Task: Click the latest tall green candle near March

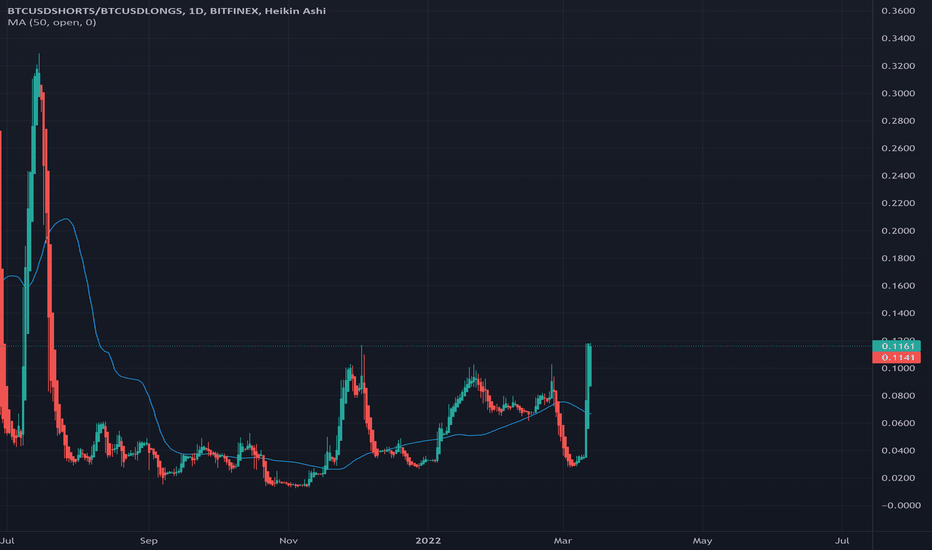Action: (588, 366)
